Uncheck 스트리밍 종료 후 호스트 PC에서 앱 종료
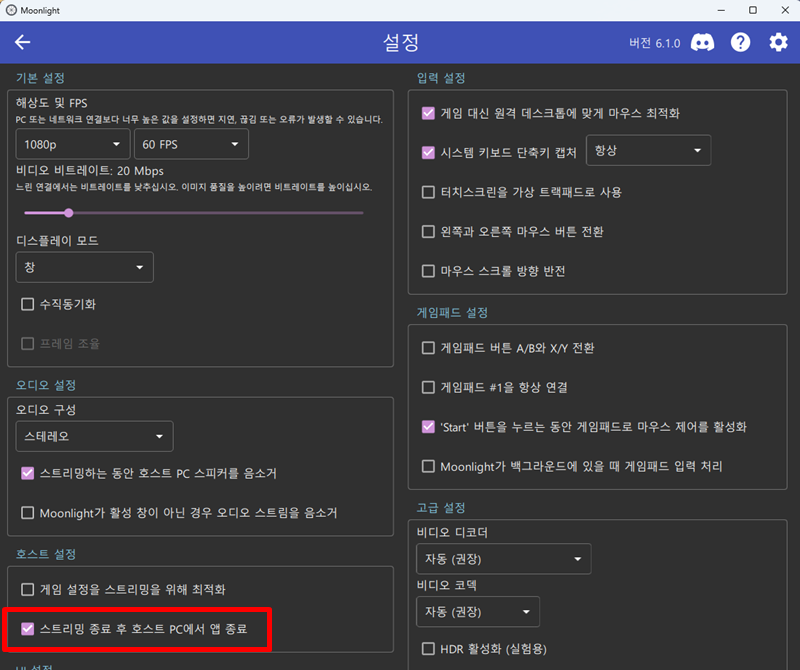The width and height of the screenshot is (800, 670). [x=28, y=629]
